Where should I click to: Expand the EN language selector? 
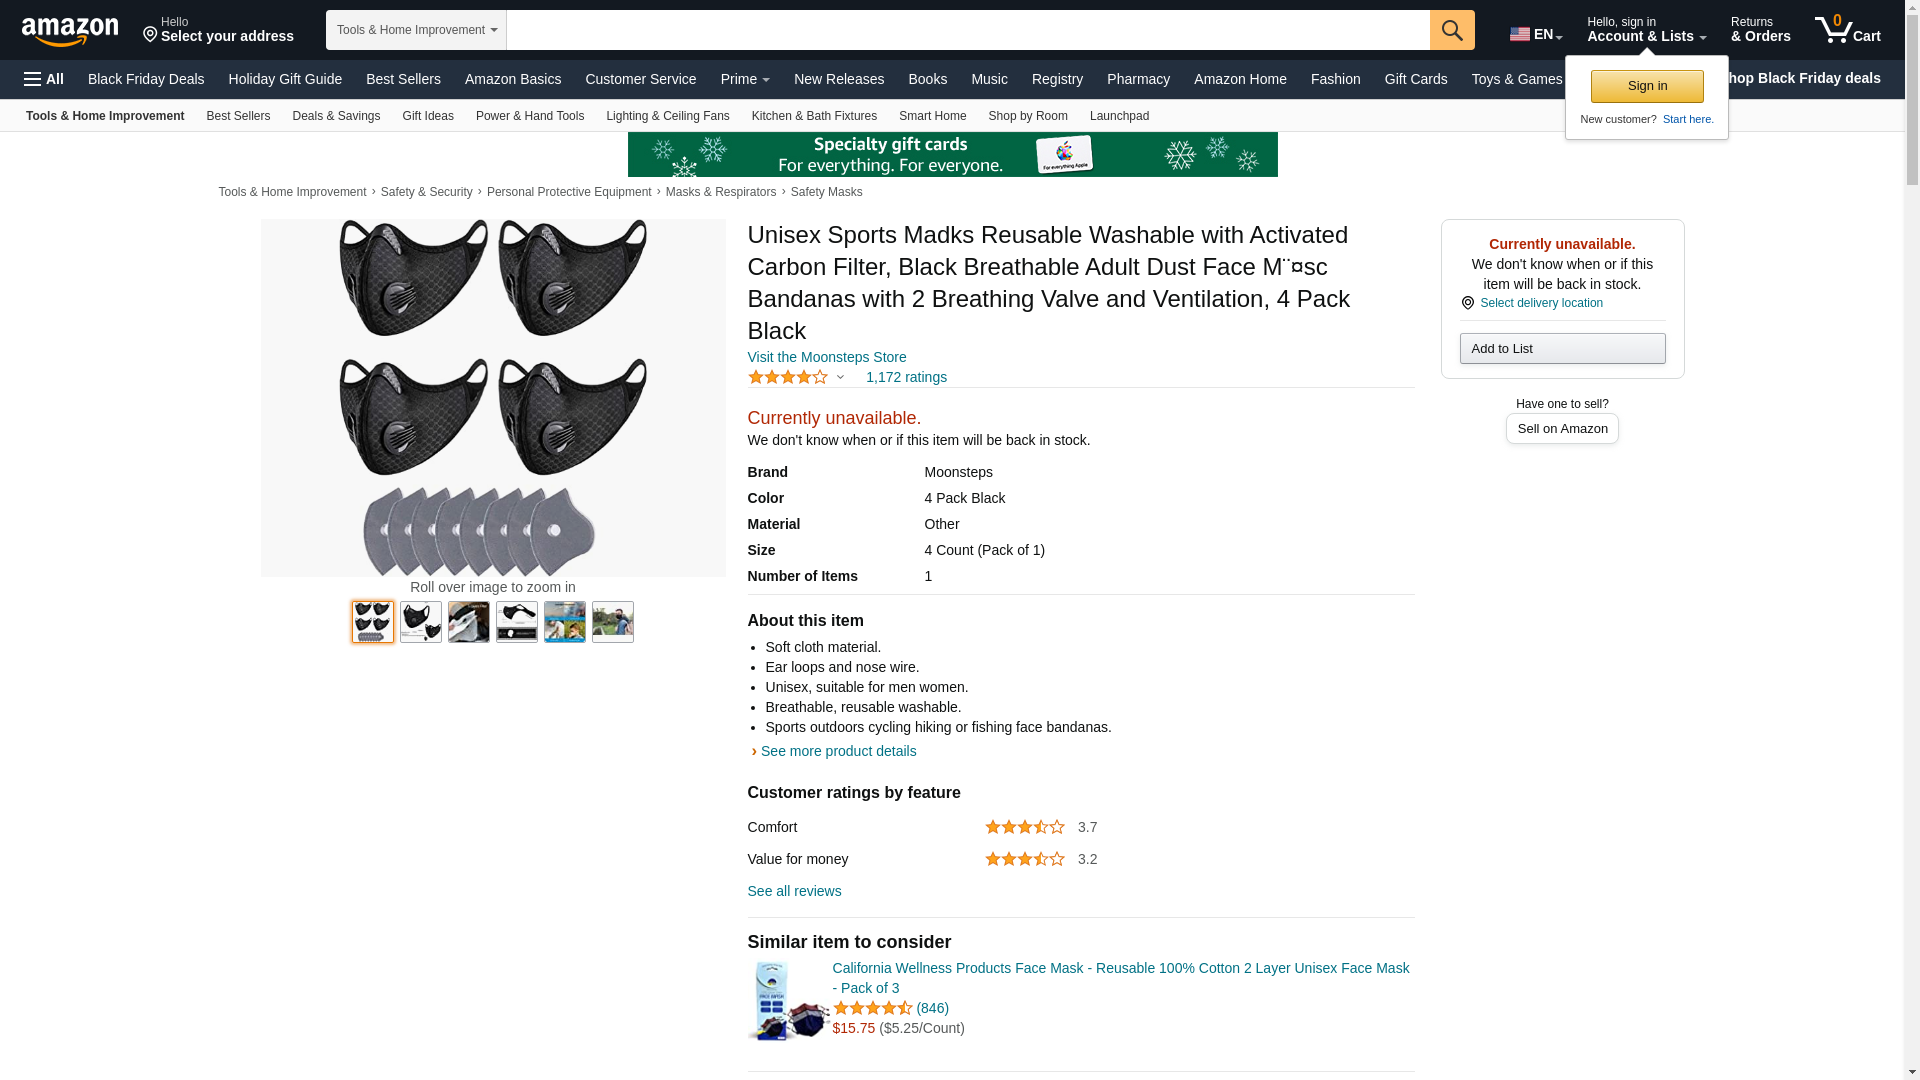tap(1535, 34)
